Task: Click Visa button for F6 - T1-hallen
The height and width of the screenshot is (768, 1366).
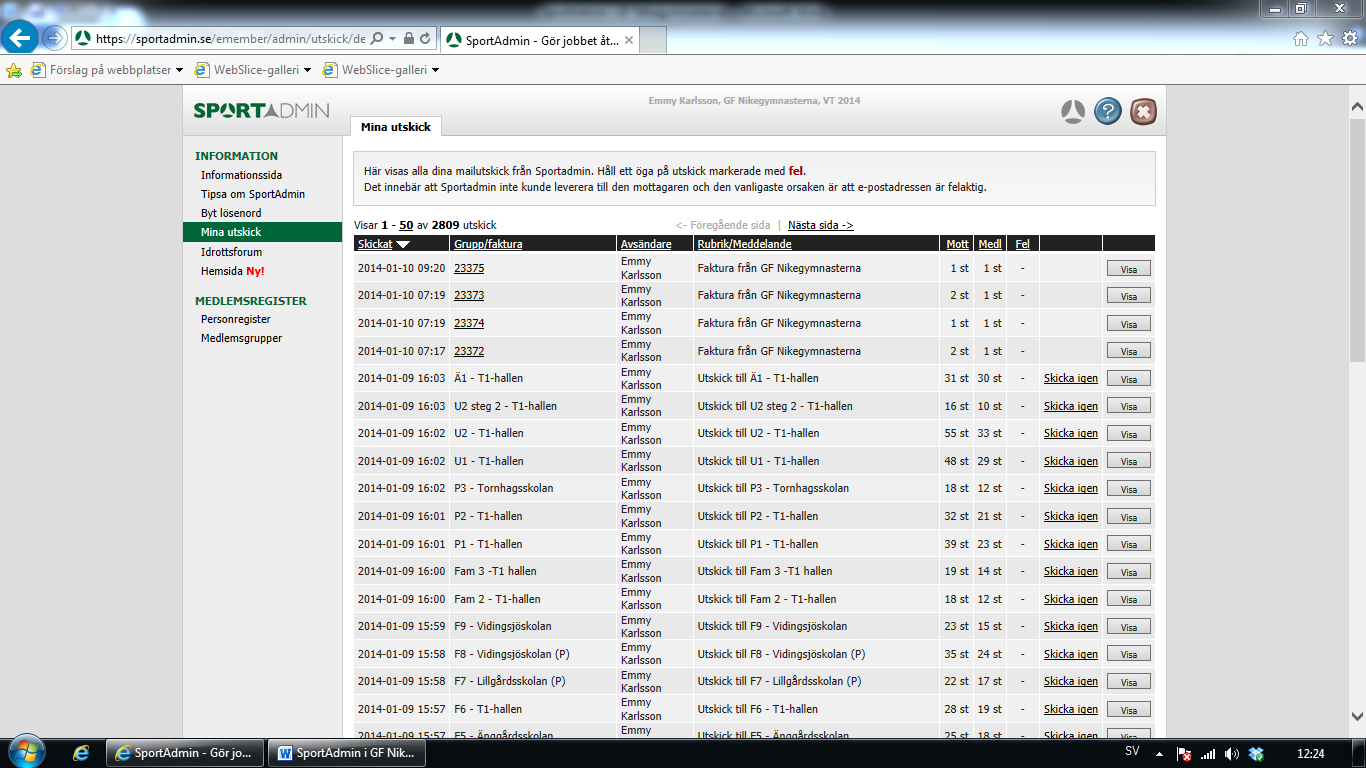Action: [1128, 709]
